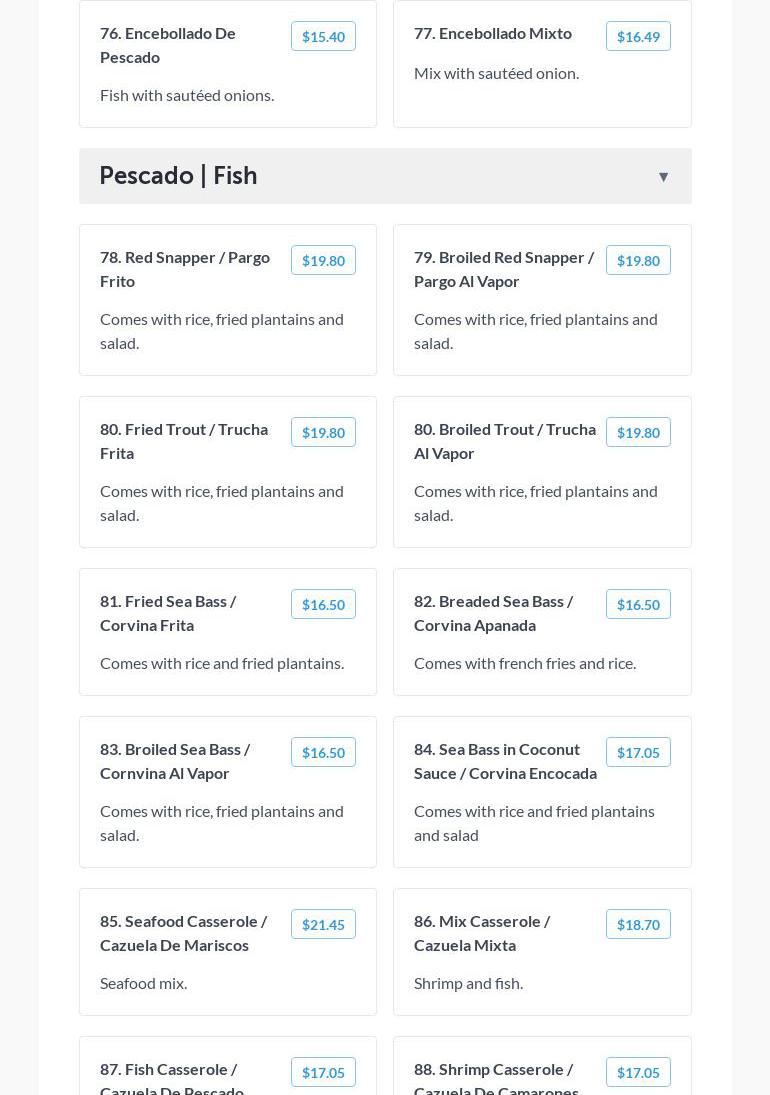This screenshot has width=770, height=1095.
Task: Open 80. Fried Trout / Trucha Frita
Action: 184,441
